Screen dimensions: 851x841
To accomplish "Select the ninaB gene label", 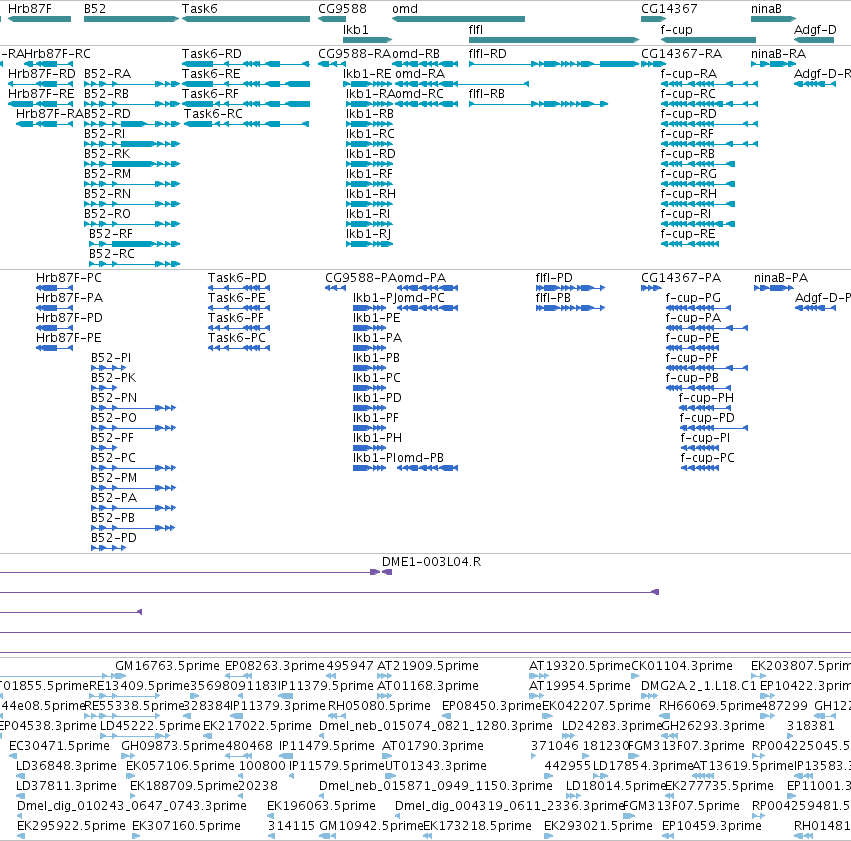I will [766, 9].
